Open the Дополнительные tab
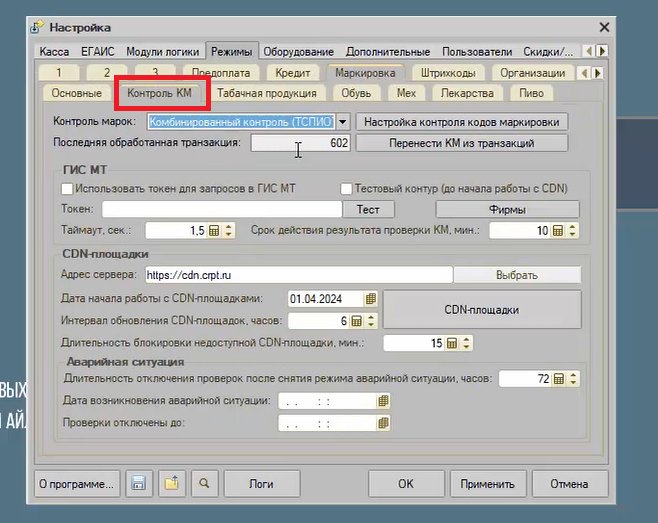The image size is (658, 523). tap(388, 52)
